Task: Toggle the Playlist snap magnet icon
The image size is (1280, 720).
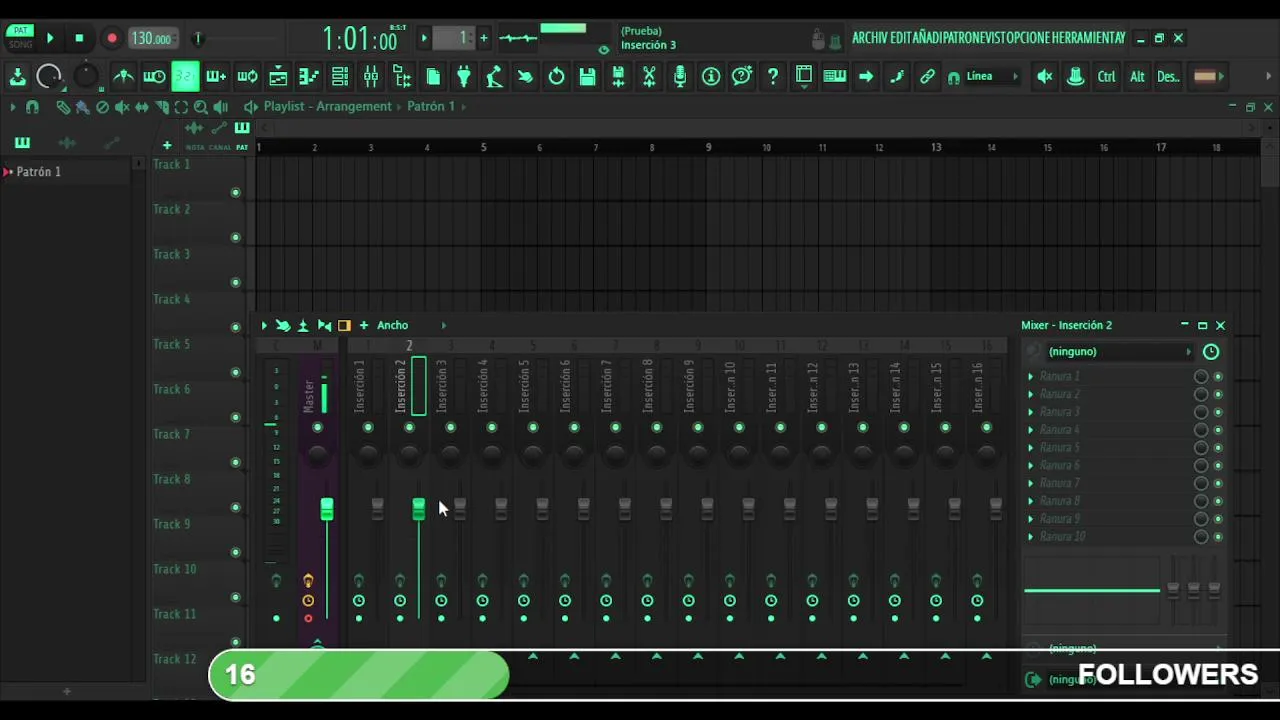Action: [32, 107]
